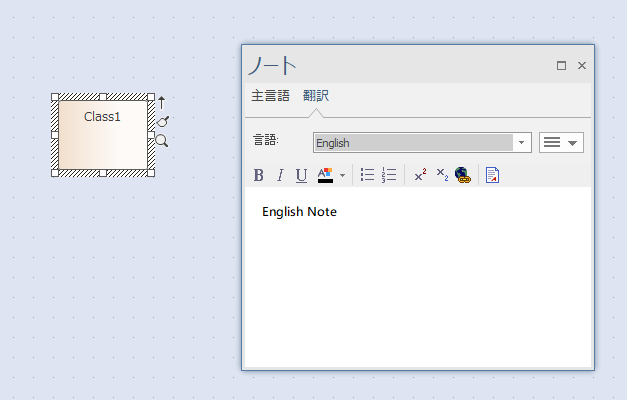This screenshot has height=400, width=627.
Task: Click the up arrow quick linker icon
Action: coord(161,102)
